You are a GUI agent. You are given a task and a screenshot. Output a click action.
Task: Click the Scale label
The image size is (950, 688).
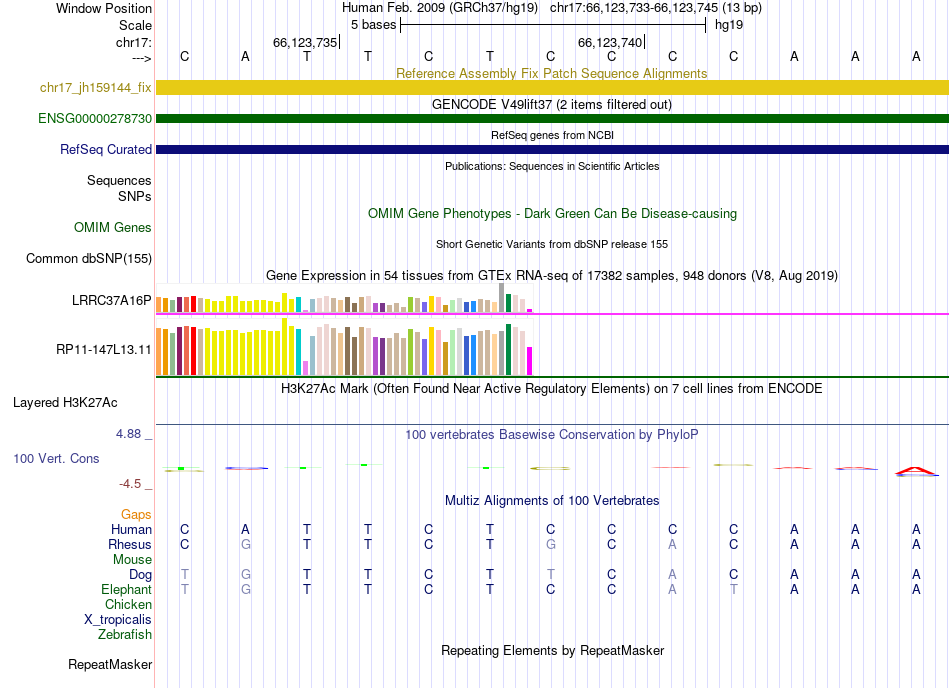coord(135,25)
